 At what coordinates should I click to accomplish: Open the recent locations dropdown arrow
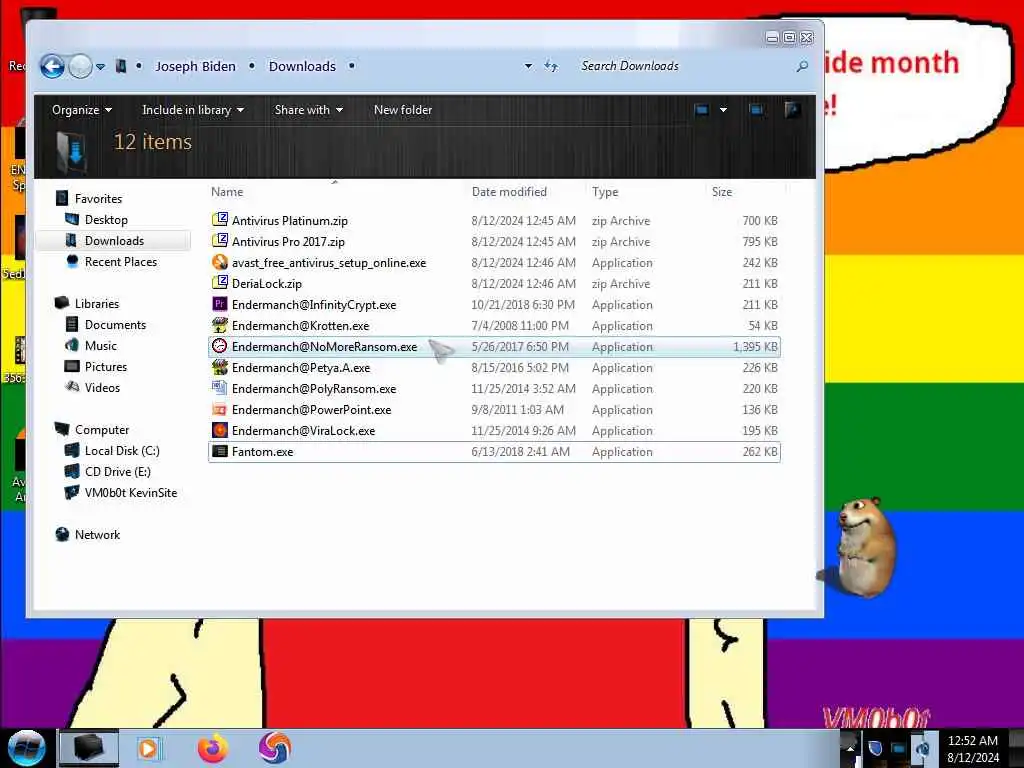[x=101, y=67]
